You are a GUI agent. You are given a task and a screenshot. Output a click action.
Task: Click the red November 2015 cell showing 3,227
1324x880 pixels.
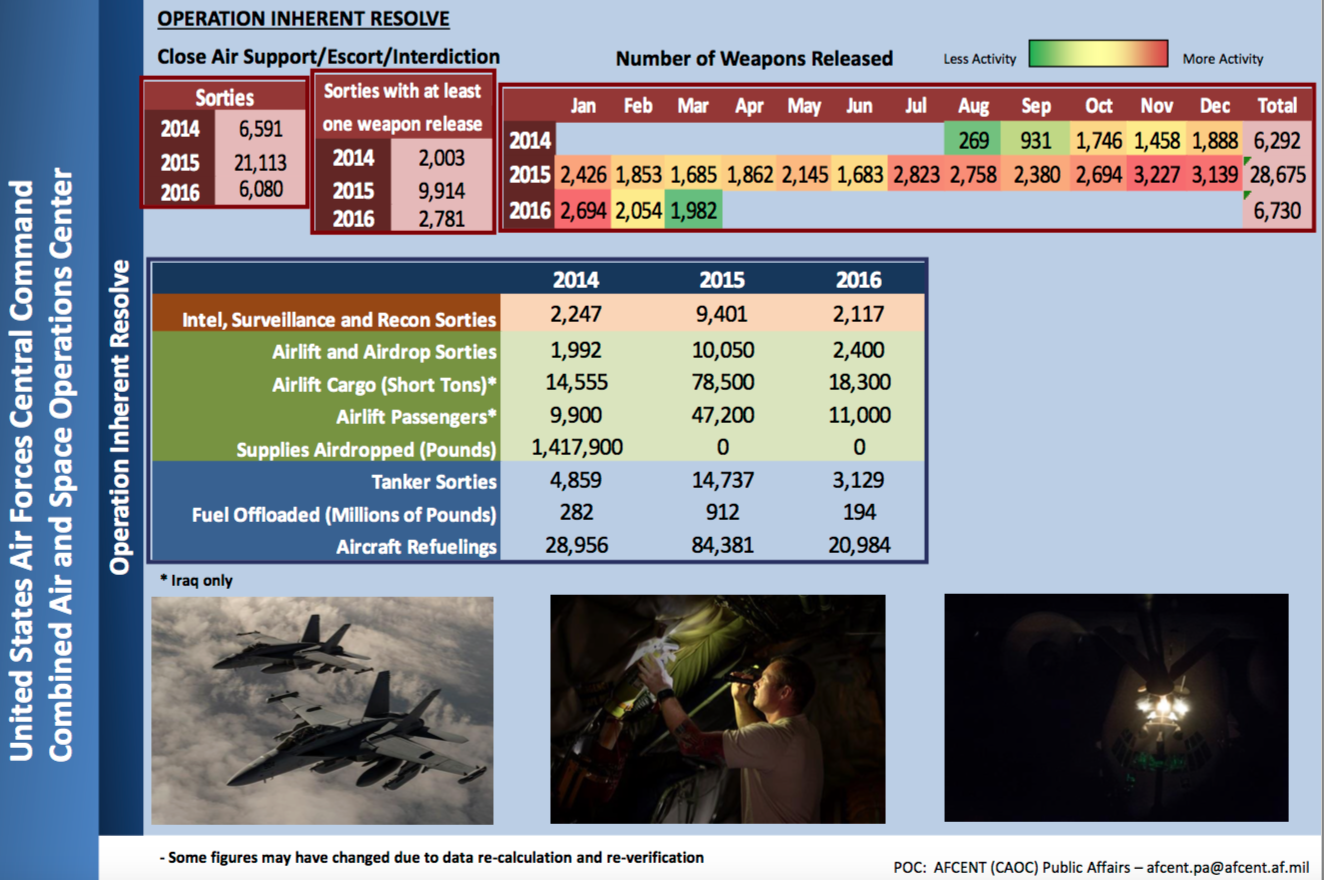pos(1157,175)
